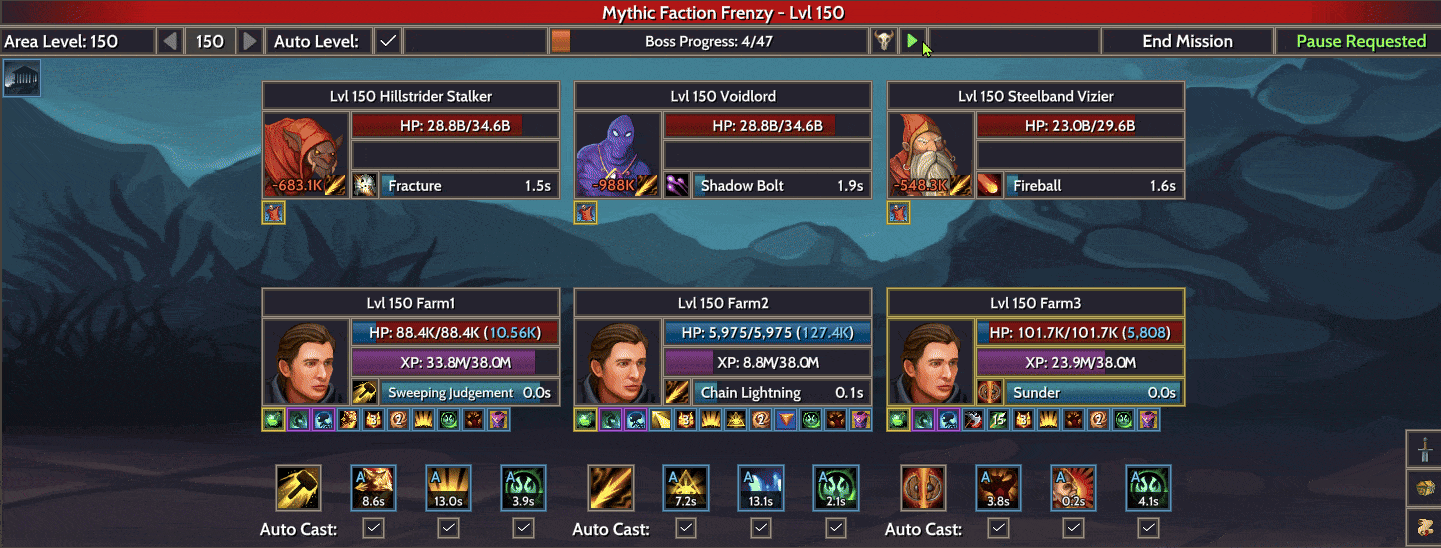Screen dimensions: 1441x548
Task: Click the Boss Progress 4/47 bar
Action: point(709,41)
